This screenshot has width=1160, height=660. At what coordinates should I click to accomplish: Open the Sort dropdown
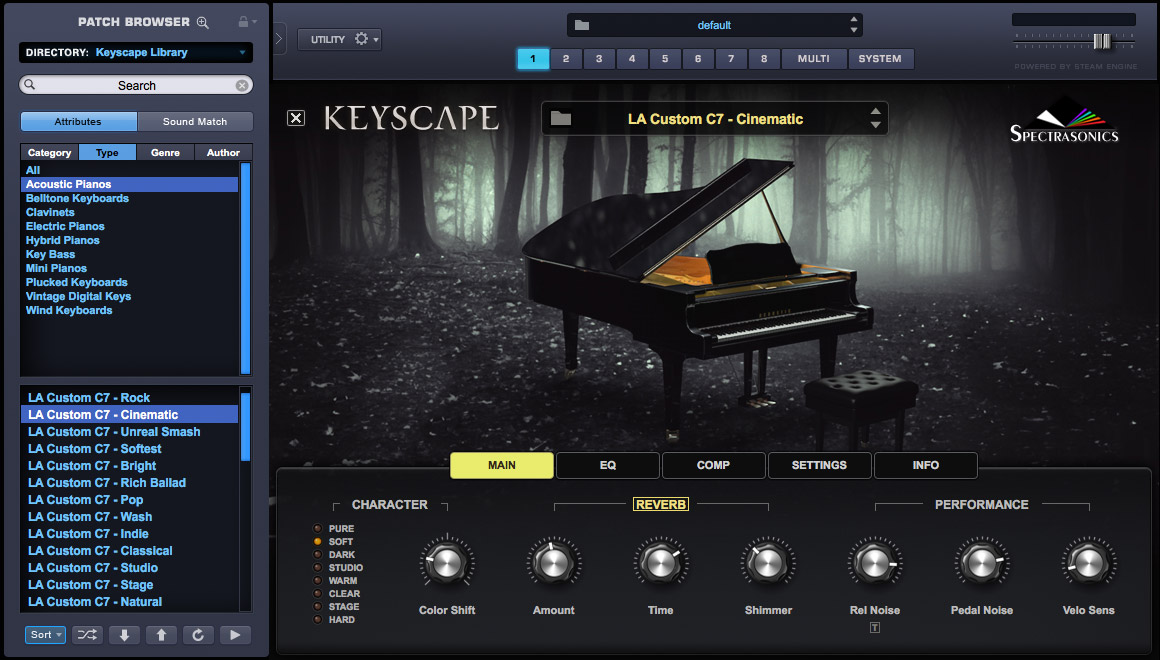click(x=45, y=634)
